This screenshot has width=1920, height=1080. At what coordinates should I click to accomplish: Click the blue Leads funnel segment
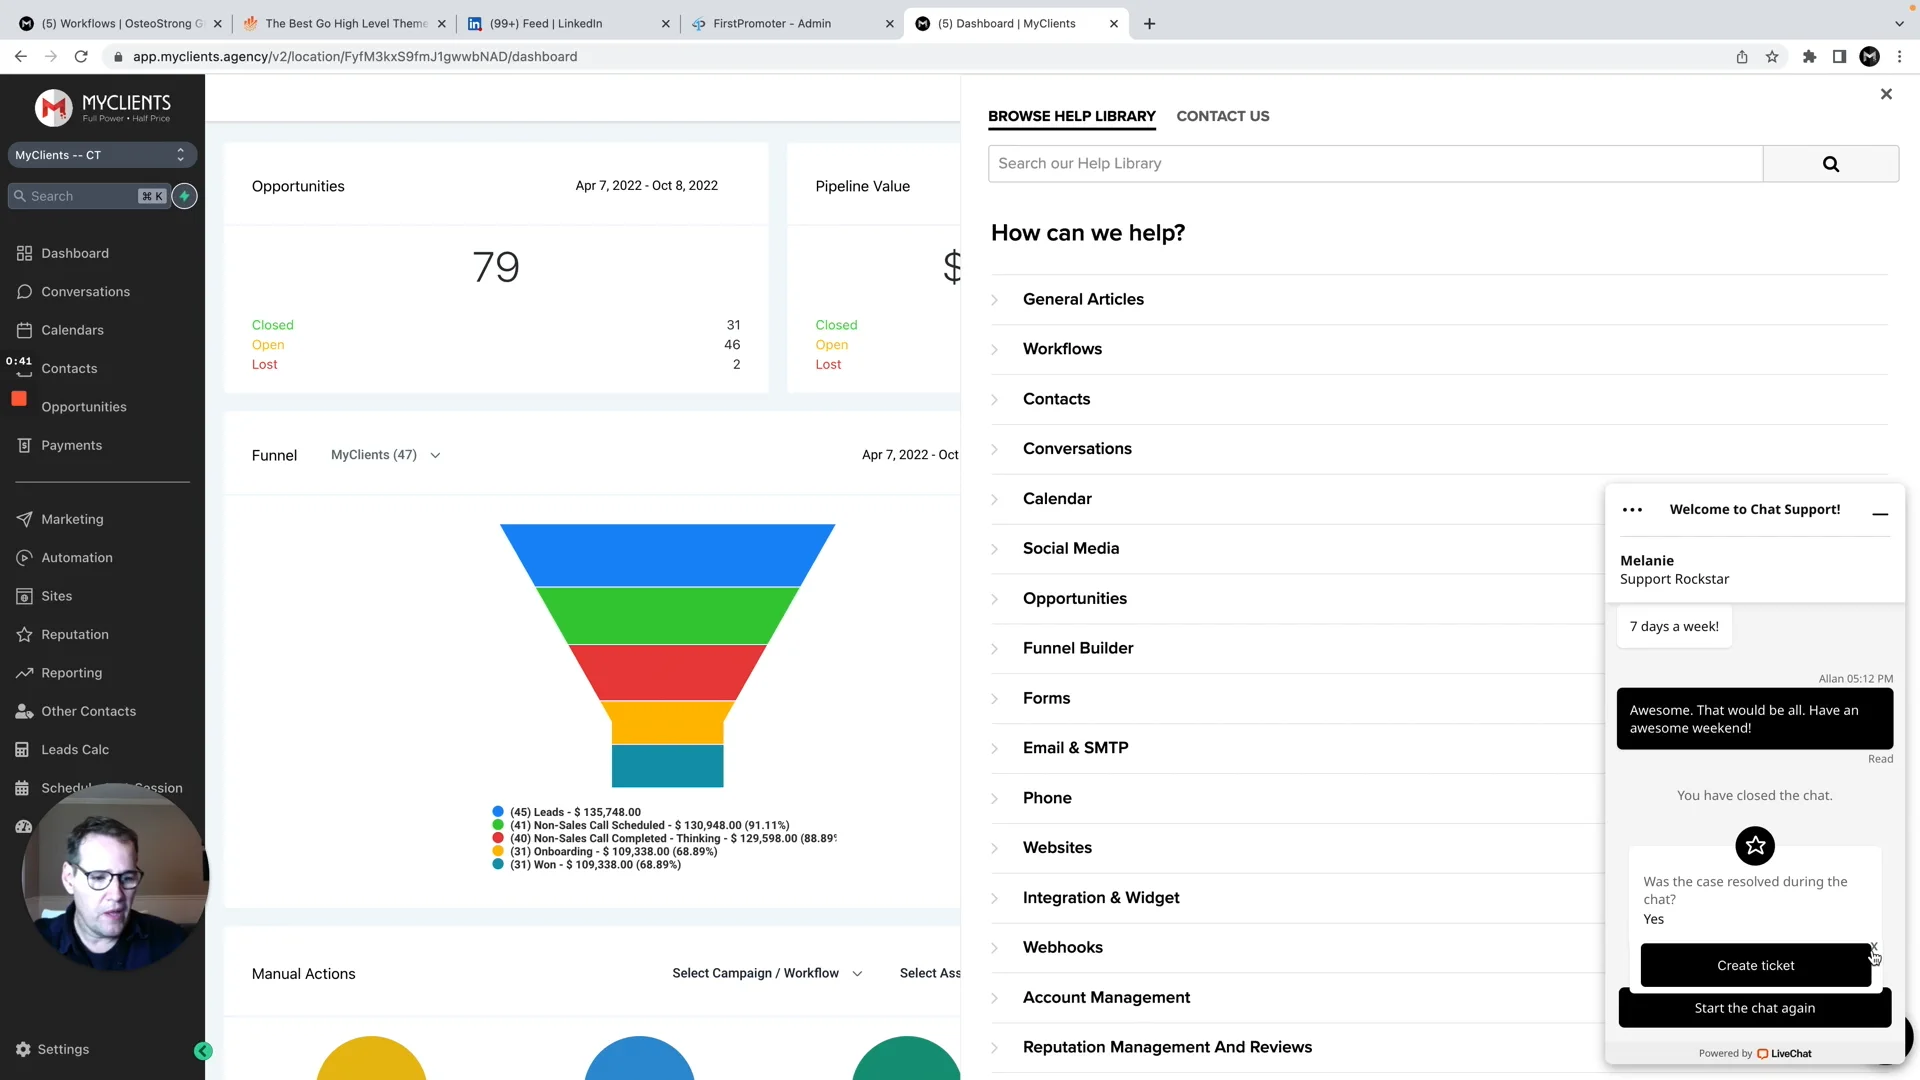(667, 555)
